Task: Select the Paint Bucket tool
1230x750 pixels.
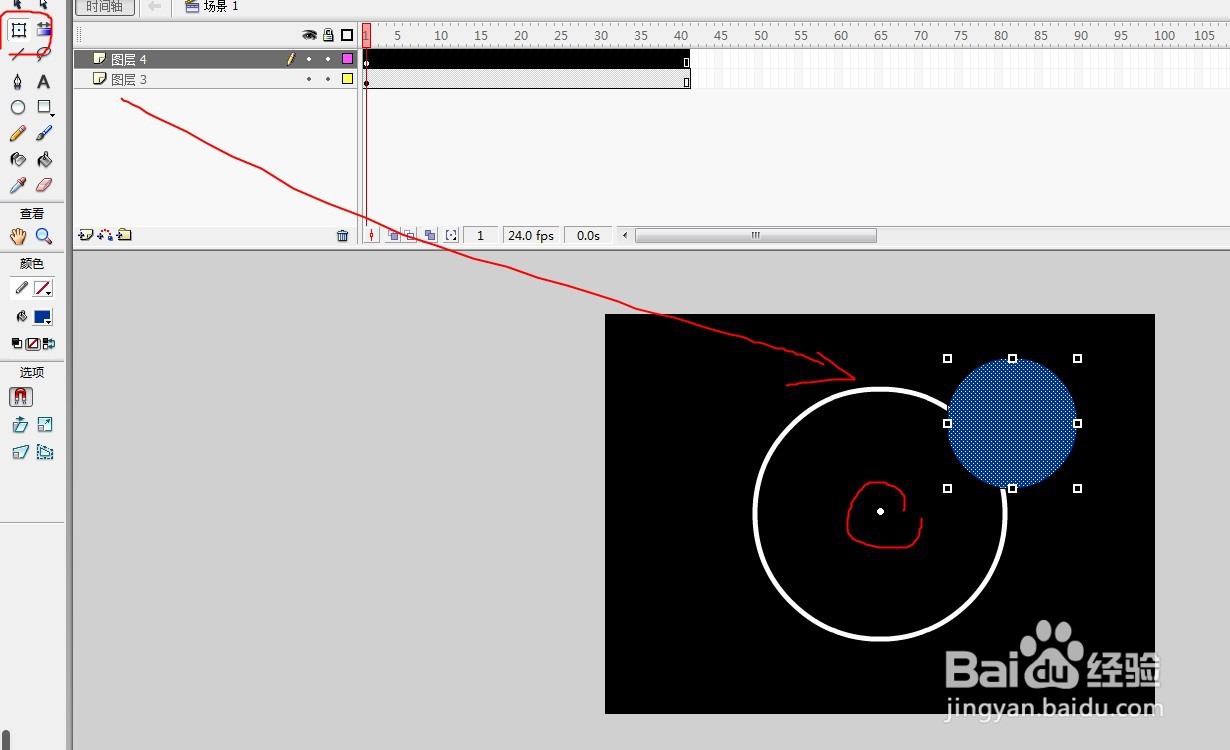Action: tap(44, 159)
